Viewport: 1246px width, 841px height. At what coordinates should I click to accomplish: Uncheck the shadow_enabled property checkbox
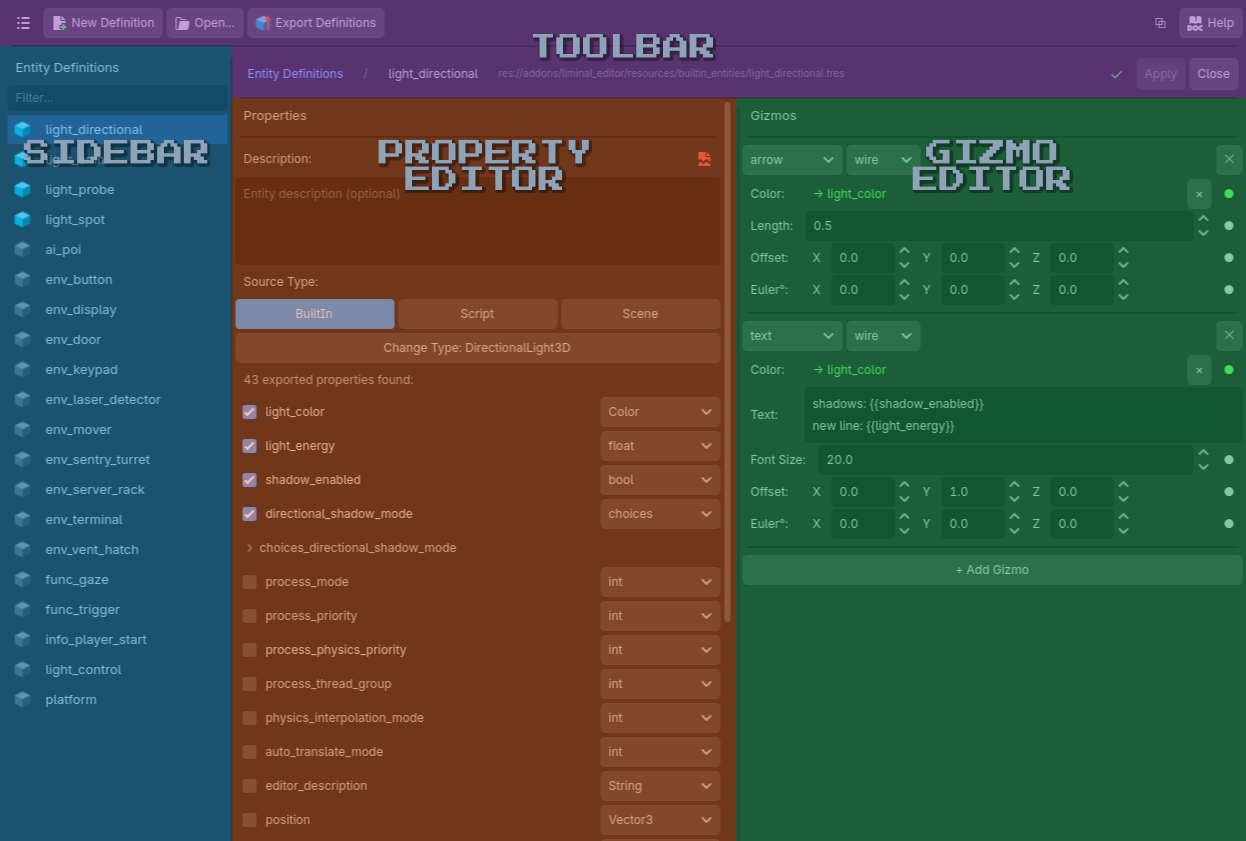coord(250,480)
